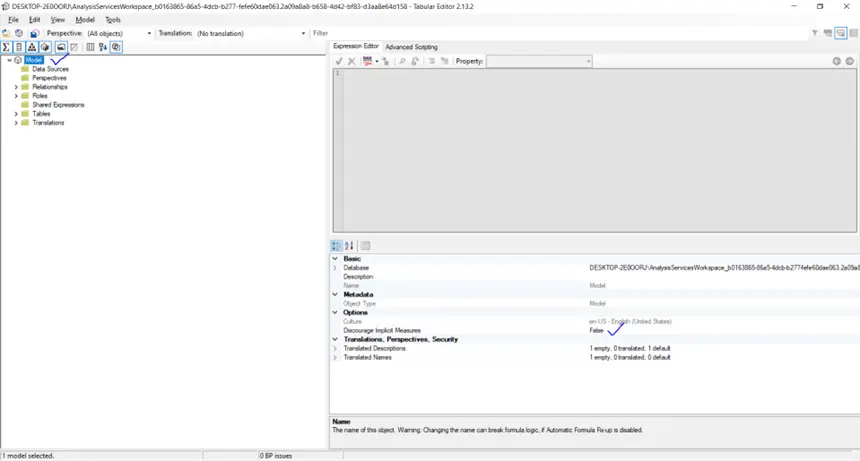The width and height of the screenshot is (860, 461).
Task: Expand the Translated Descriptions property
Action: pos(335,349)
